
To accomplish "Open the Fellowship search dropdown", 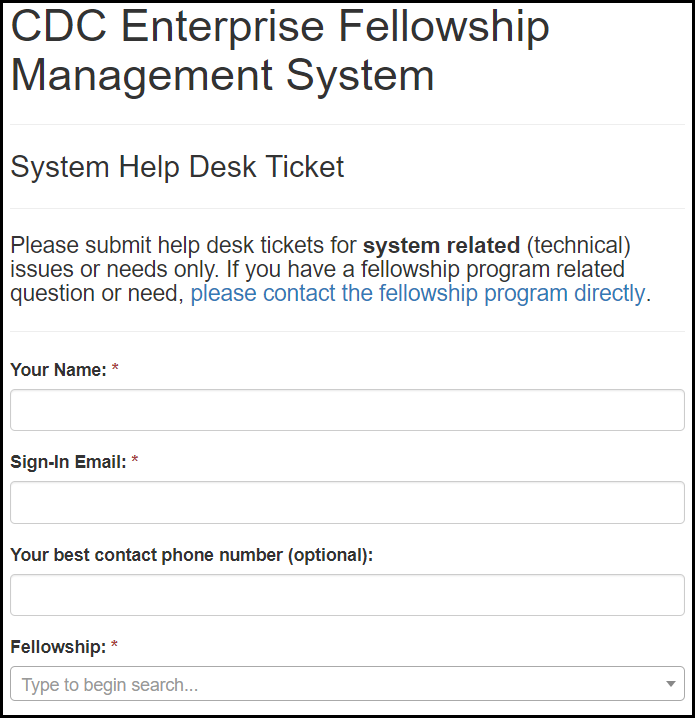I will [x=347, y=684].
